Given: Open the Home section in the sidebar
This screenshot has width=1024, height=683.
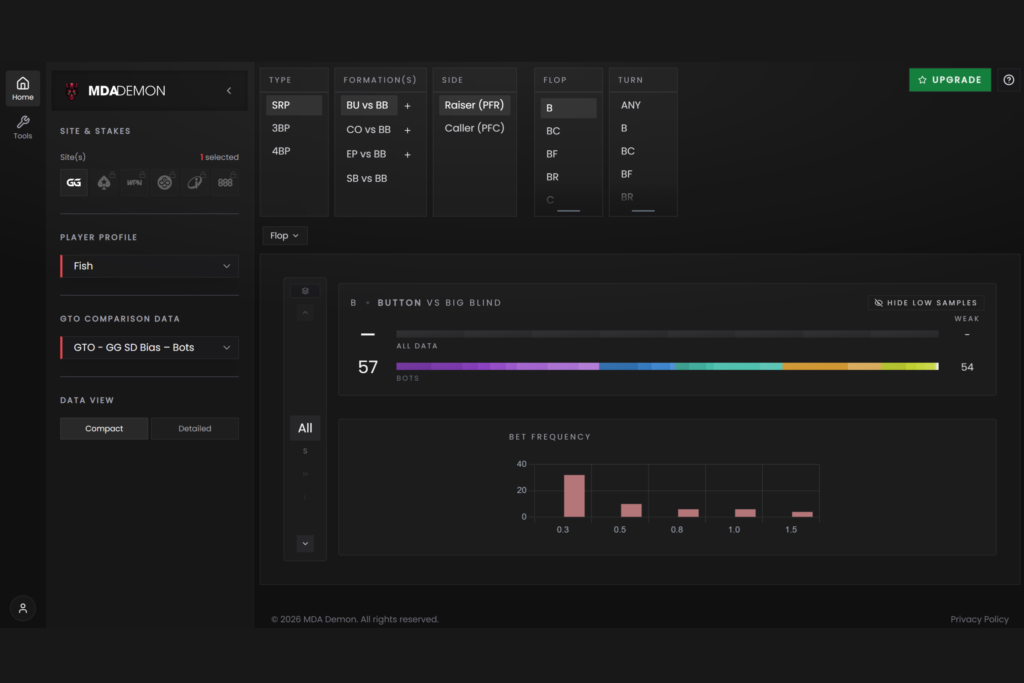Looking at the screenshot, I should point(23,88).
